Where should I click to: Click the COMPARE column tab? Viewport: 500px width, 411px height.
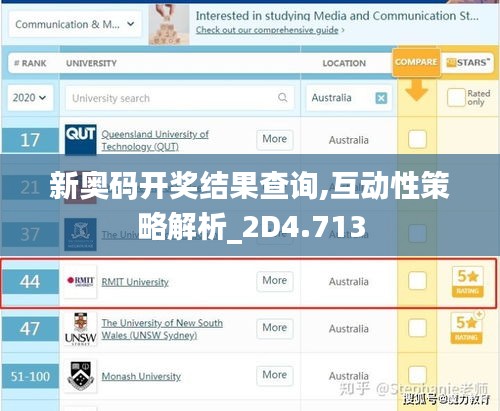pyautogui.click(x=416, y=62)
